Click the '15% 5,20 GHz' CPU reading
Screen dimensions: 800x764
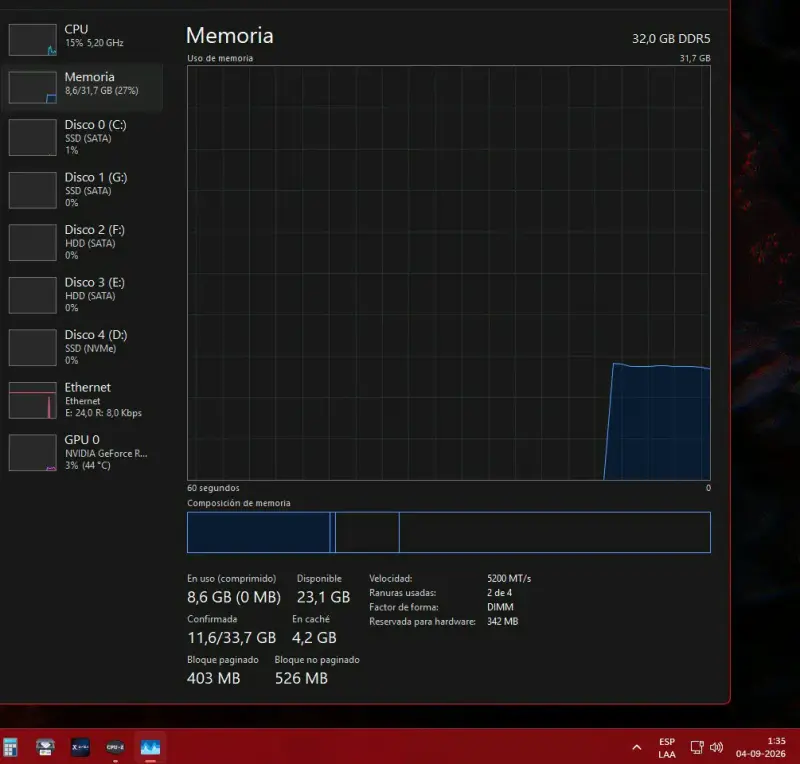coord(94,43)
